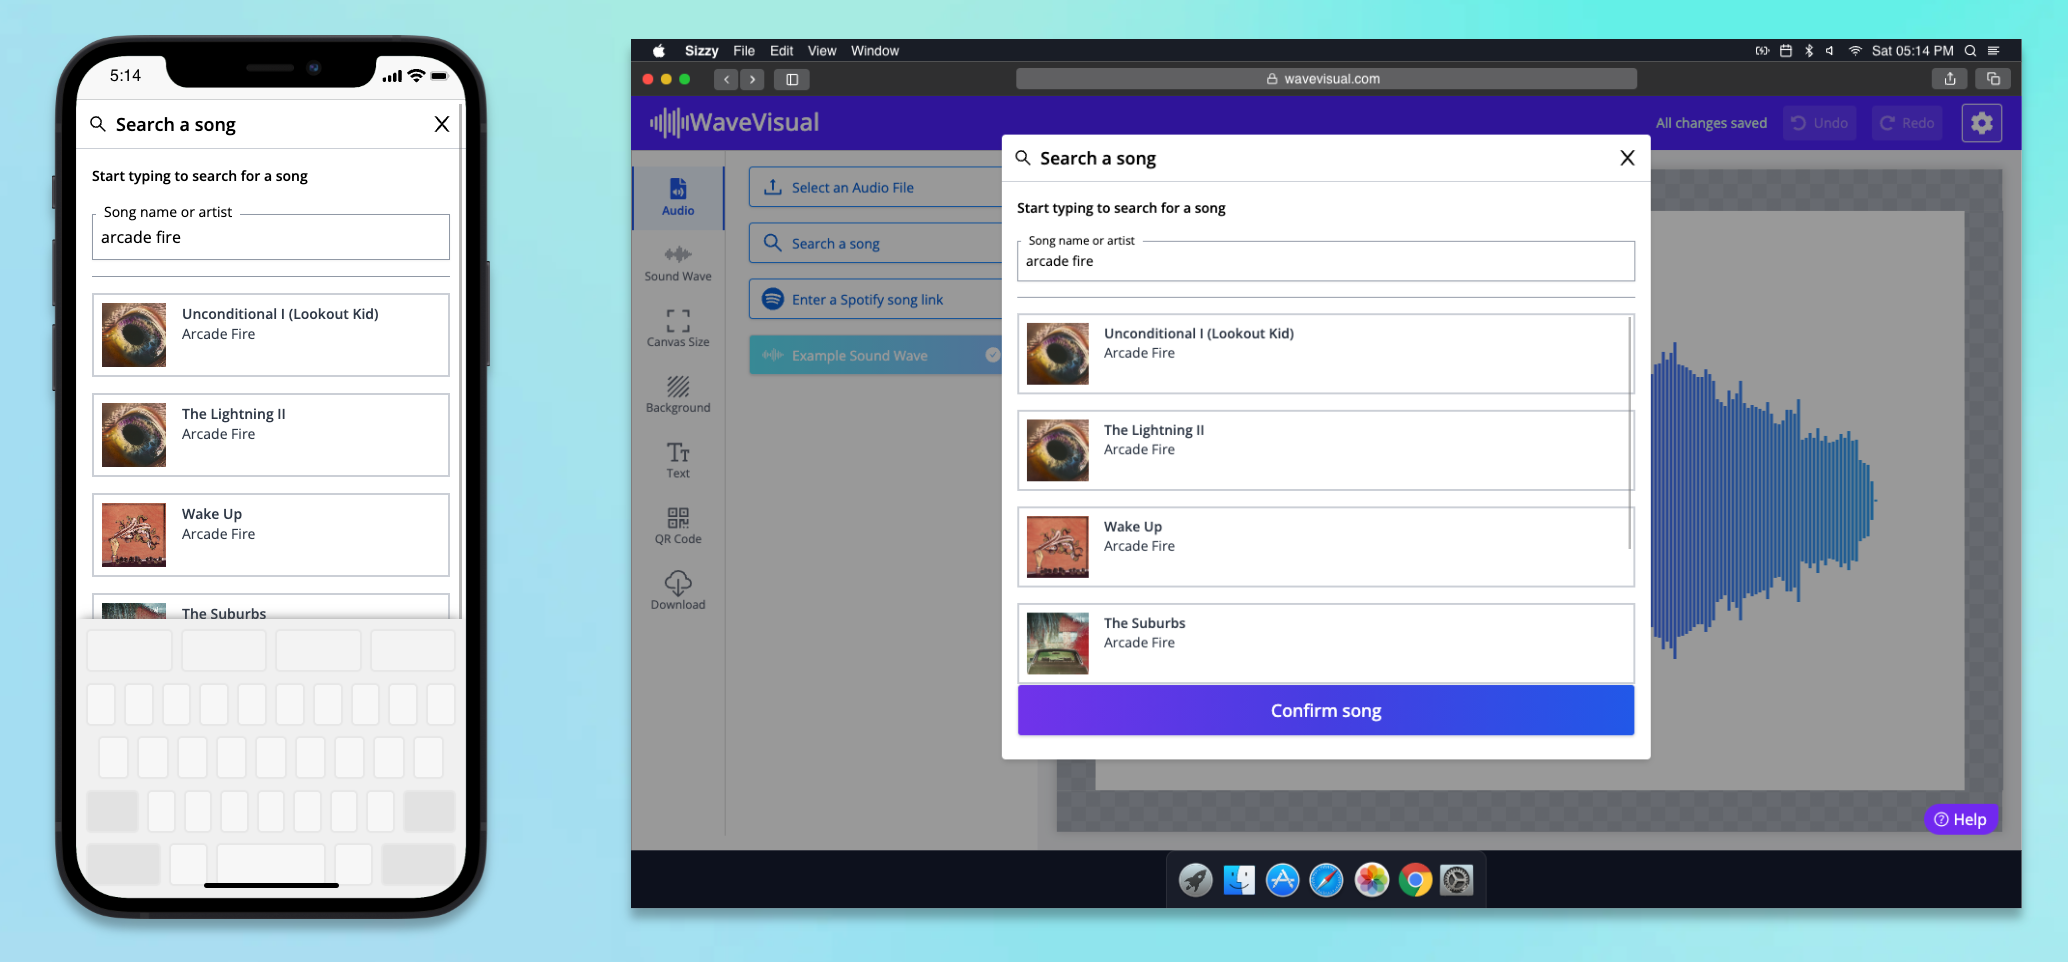Open the Sound Wave panel in sidebar

coord(678,263)
